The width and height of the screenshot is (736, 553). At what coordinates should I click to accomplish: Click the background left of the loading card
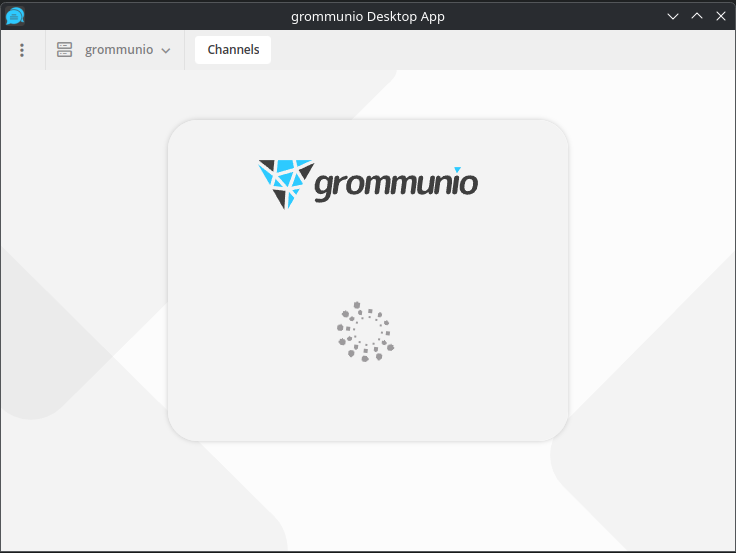(85, 280)
